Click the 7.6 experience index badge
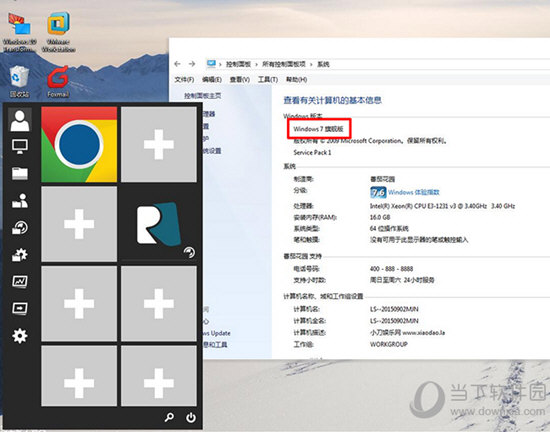Screen dimensions: 550x432 378,192
